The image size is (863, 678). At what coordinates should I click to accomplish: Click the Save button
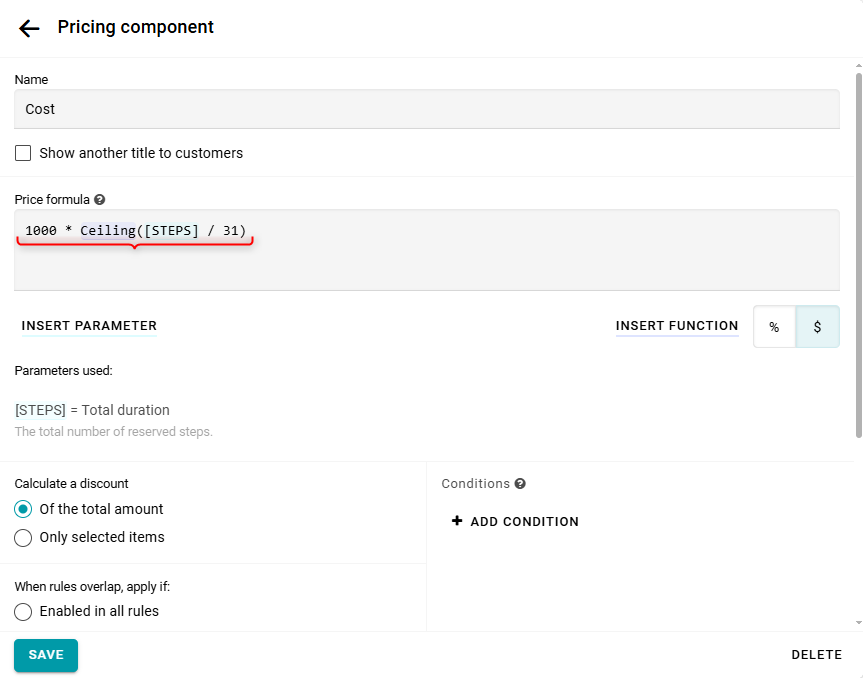46,655
